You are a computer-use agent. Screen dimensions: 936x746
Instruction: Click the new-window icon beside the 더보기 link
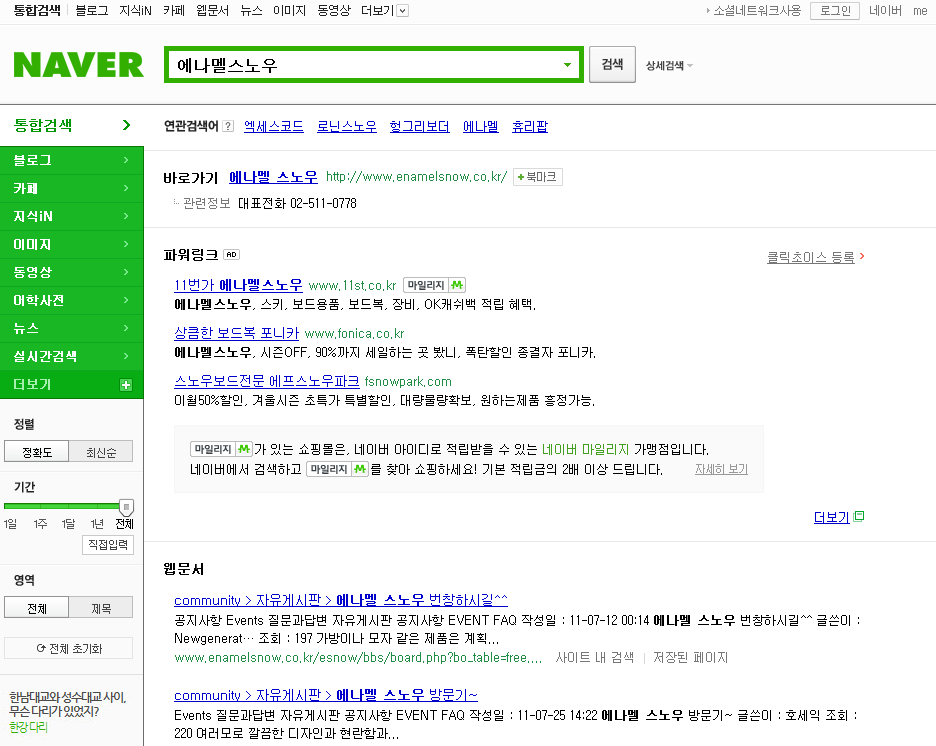click(x=859, y=516)
